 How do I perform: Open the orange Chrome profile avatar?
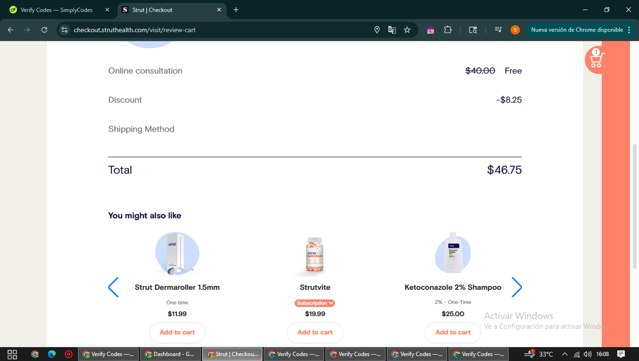pos(515,30)
